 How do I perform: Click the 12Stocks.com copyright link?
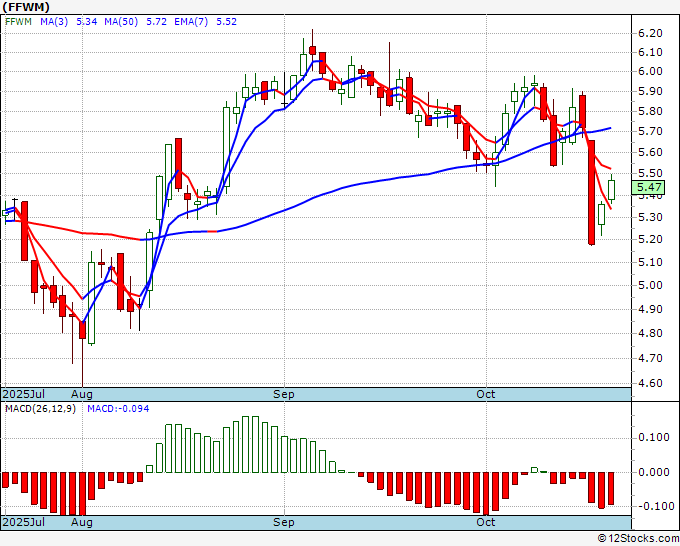(638, 539)
